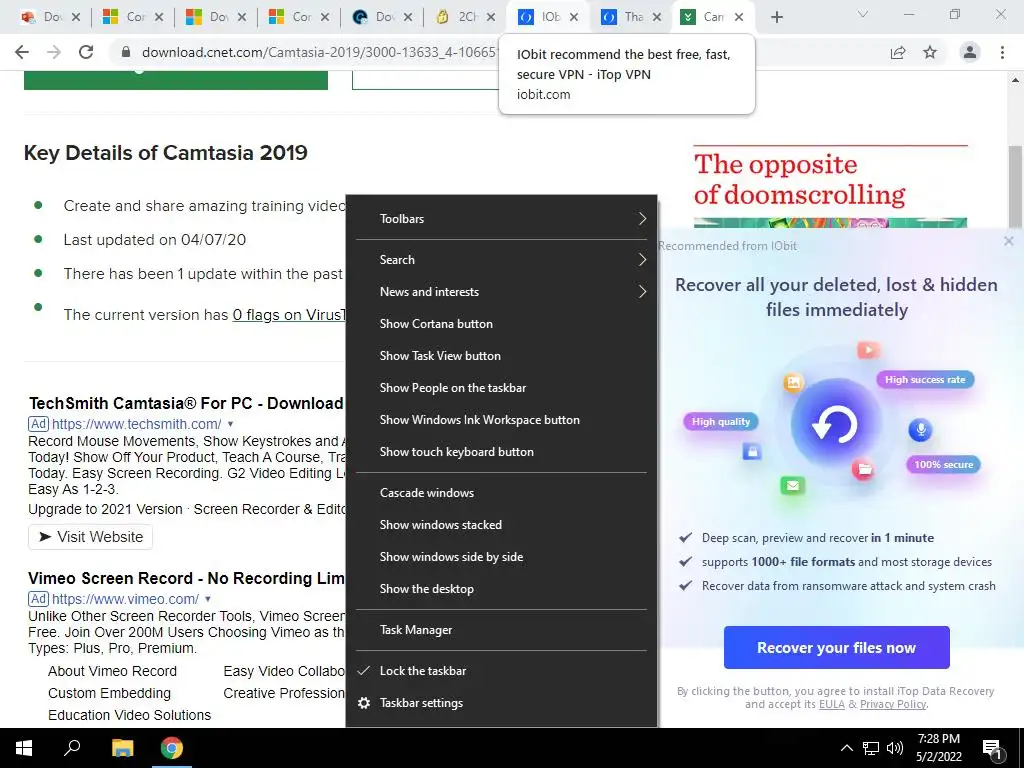Open the Privacy Policy link

click(x=893, y=704)
